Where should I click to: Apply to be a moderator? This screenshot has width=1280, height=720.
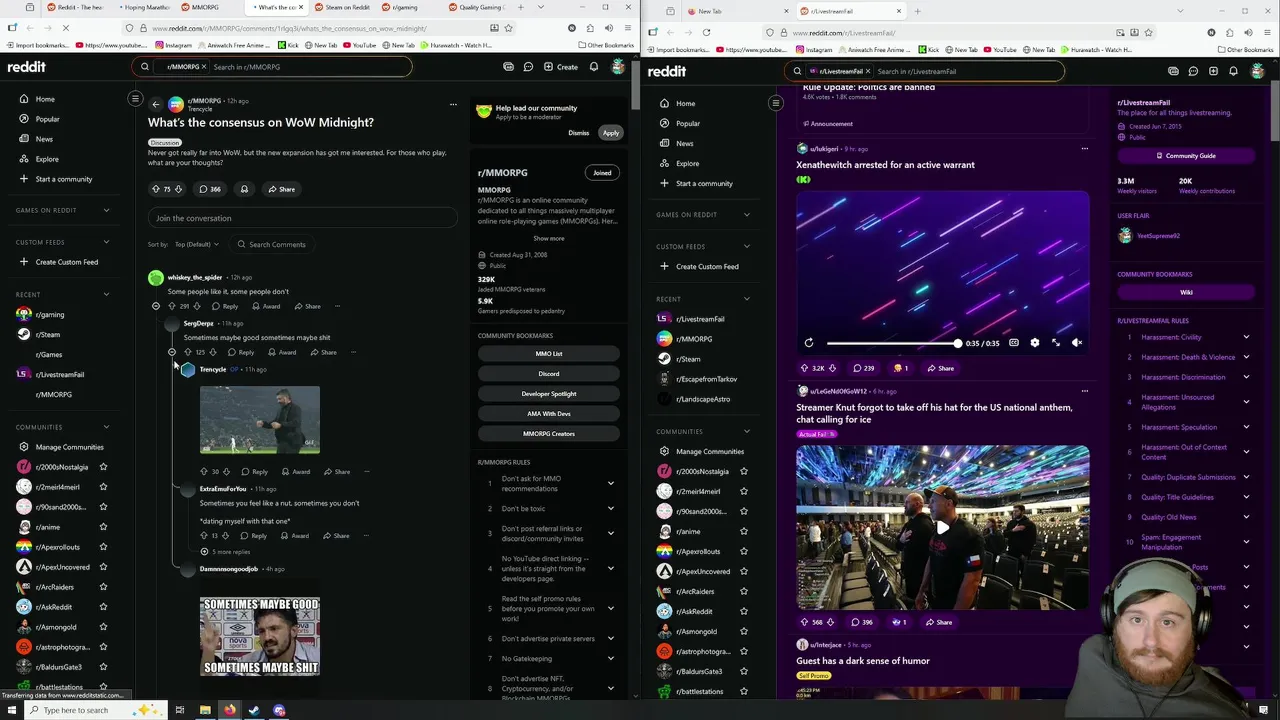(x=611, y=133)
